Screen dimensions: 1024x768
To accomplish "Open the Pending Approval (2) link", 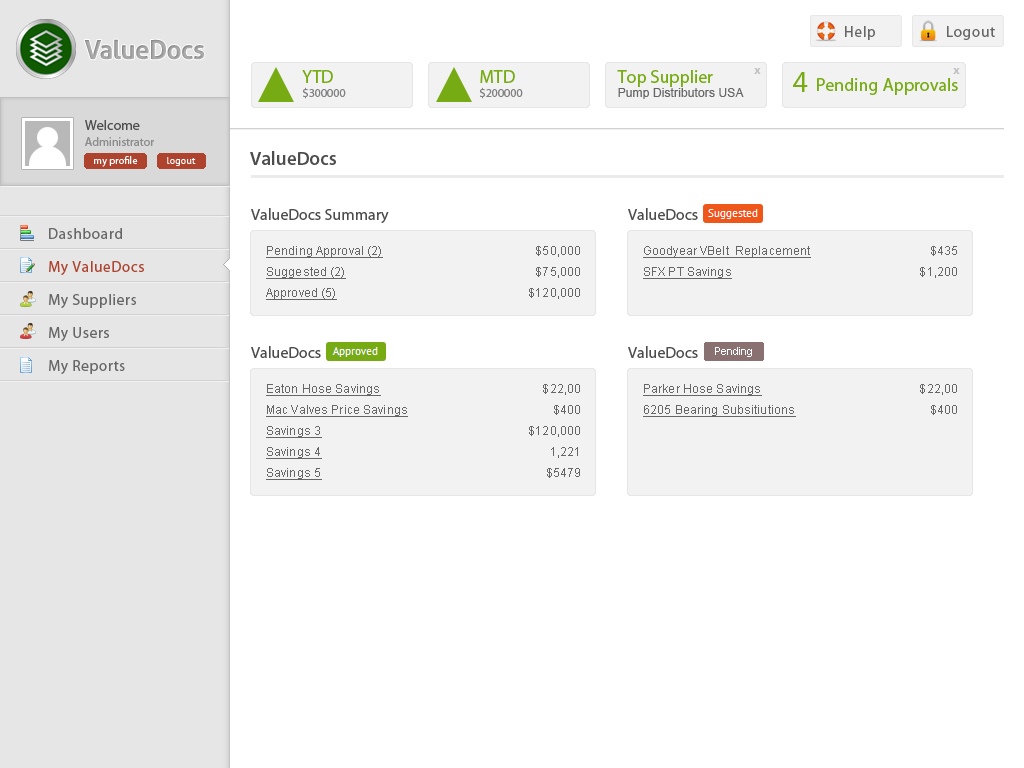I will (324, 251).
